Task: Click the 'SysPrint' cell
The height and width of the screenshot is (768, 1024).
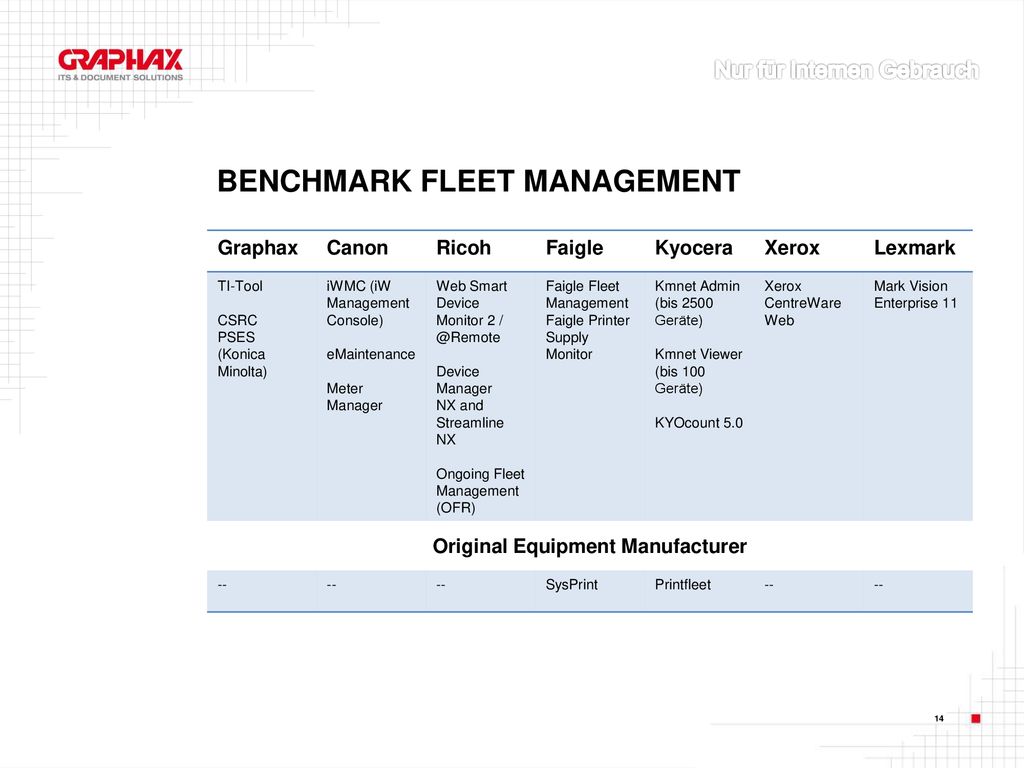Action: point(571,584)
